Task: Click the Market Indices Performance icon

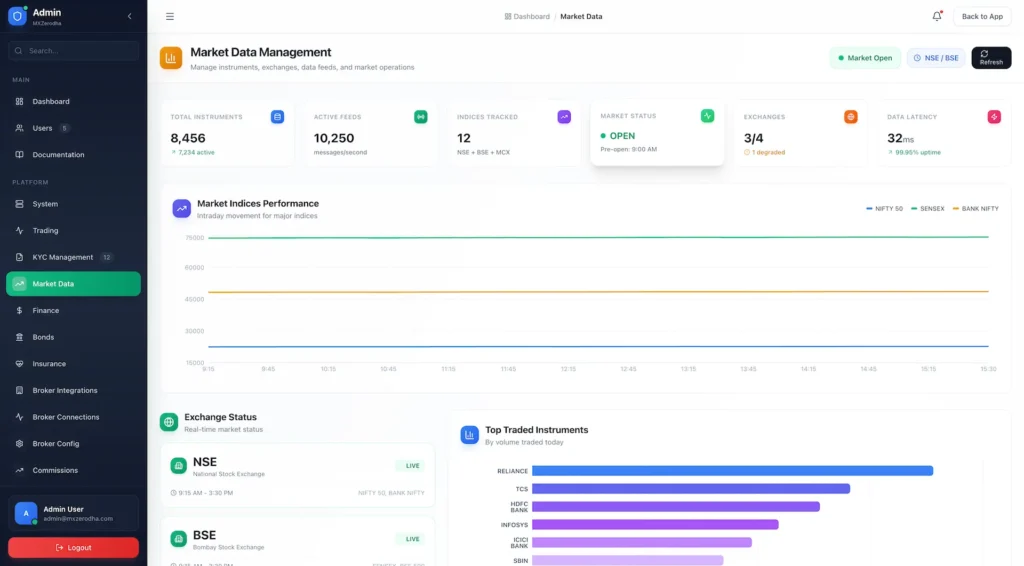Action: coord(182,208)
